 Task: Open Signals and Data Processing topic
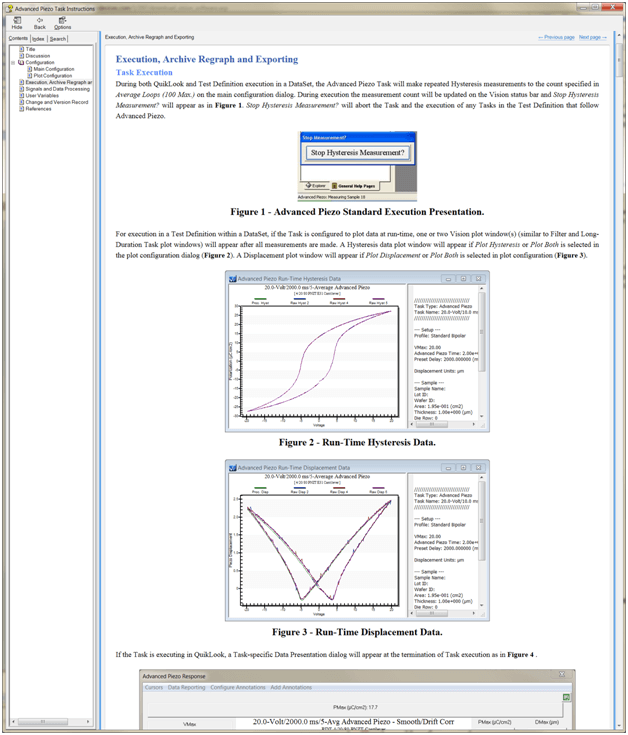coord(58,89)
